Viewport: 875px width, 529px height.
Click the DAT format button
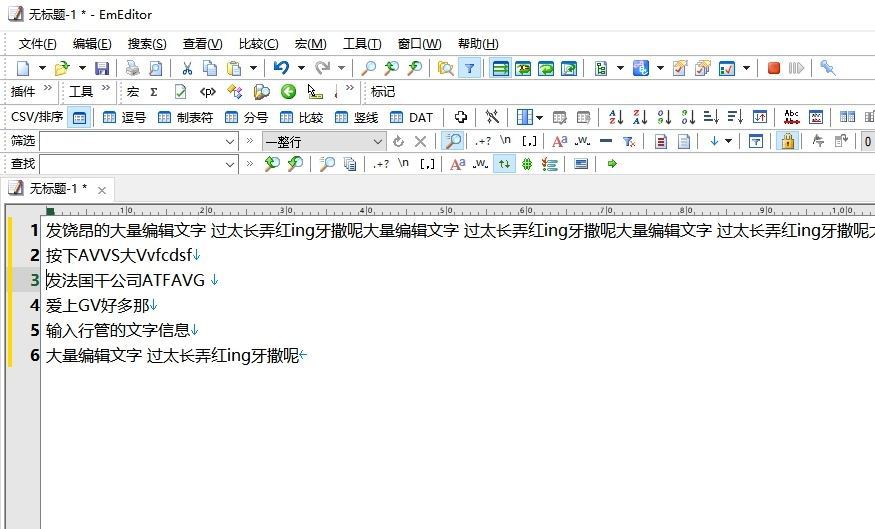pyautogui.click(x=412, y=117)
